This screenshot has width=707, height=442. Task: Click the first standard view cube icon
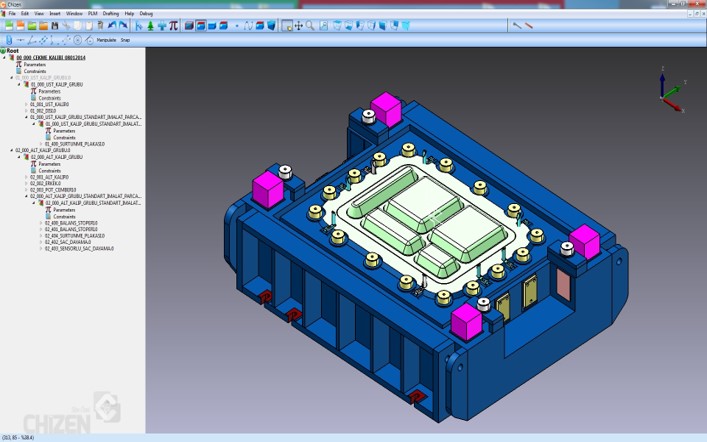[337, 26]
